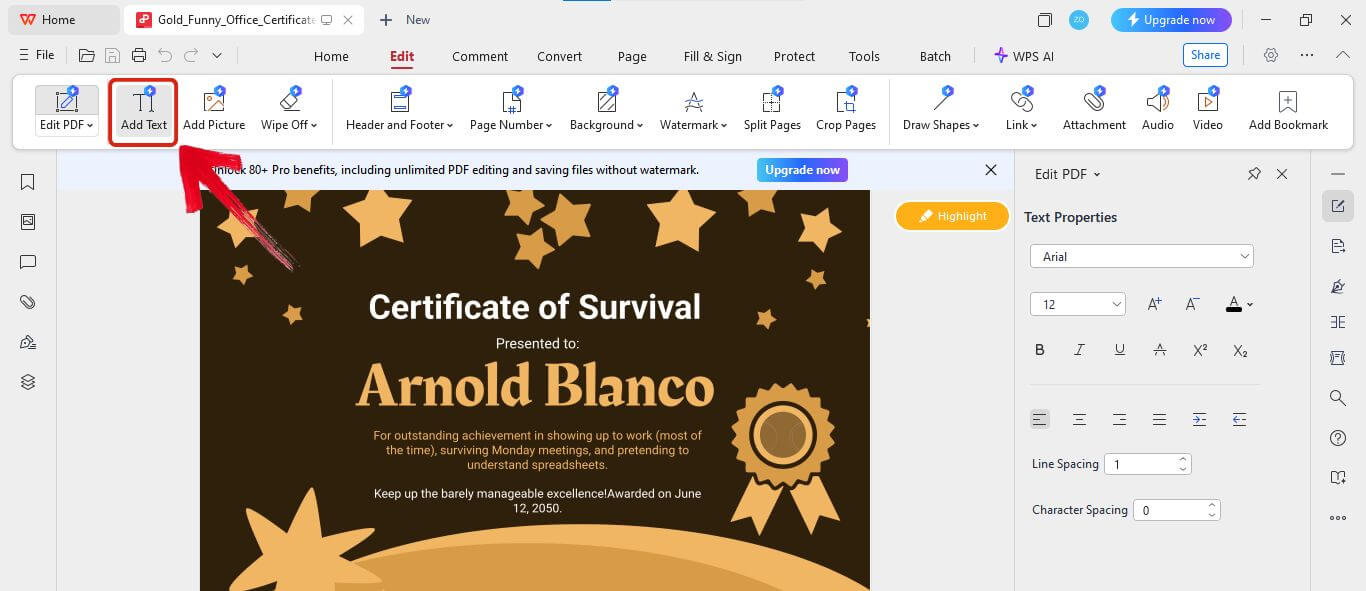This screenshot has width=1366, height=591.
Task: Open the Protect tab
Action: pos(794,57)
